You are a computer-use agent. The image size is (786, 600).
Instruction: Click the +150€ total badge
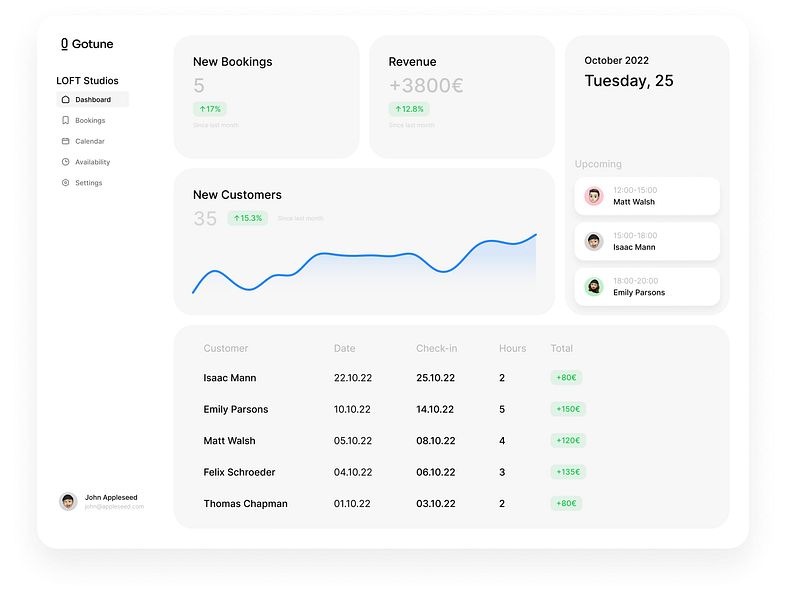click(568, 409)
